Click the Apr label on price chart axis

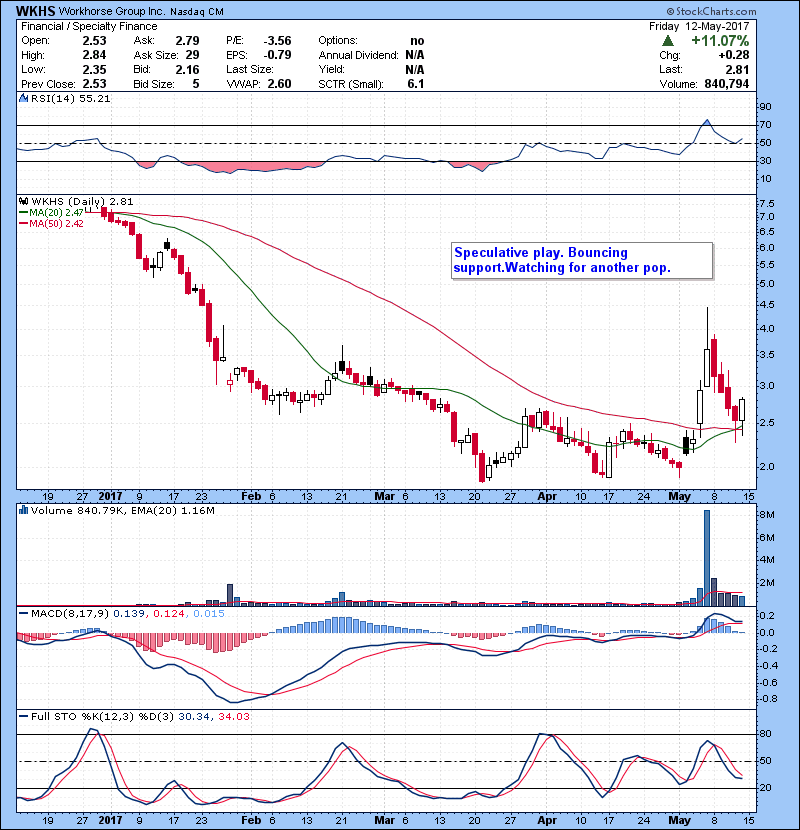[547, 497]
